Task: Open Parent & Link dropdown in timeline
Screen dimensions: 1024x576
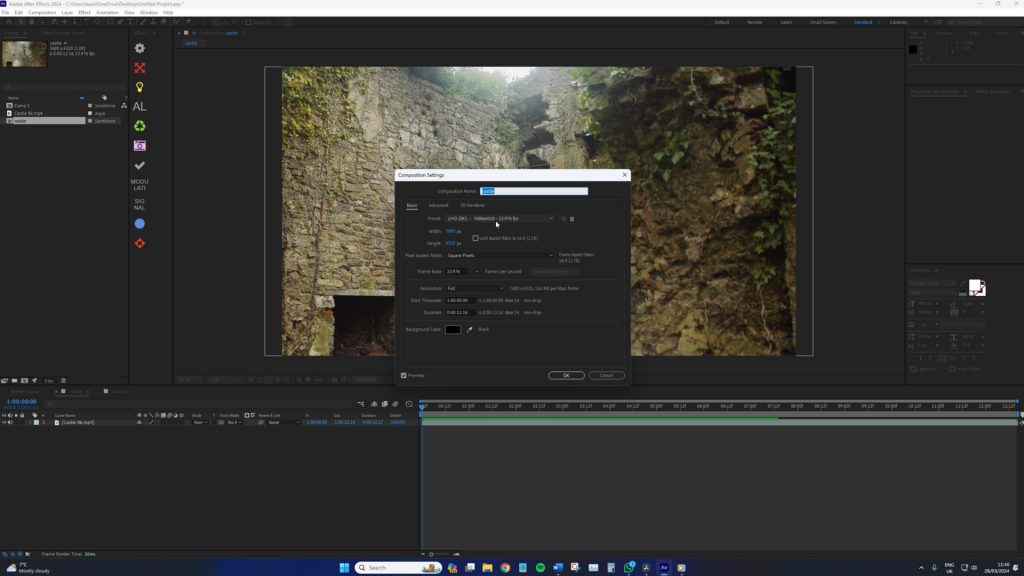Action: (283, 423)
